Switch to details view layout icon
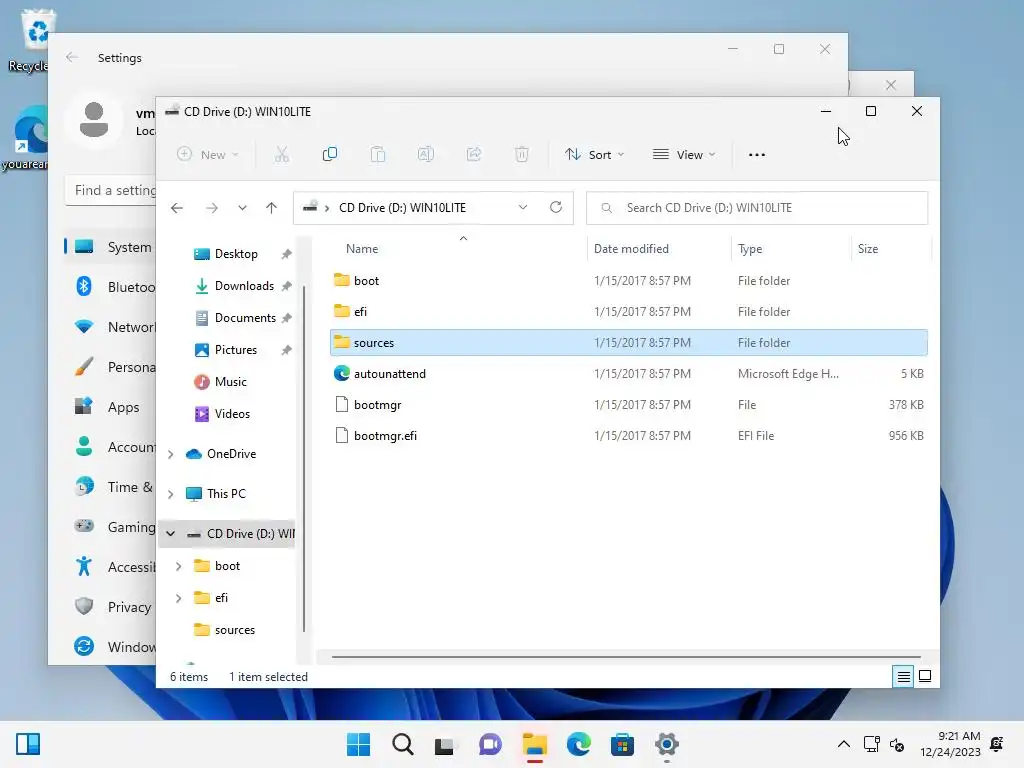This screenshot has height=768, width=1024. tap(903, 677)
